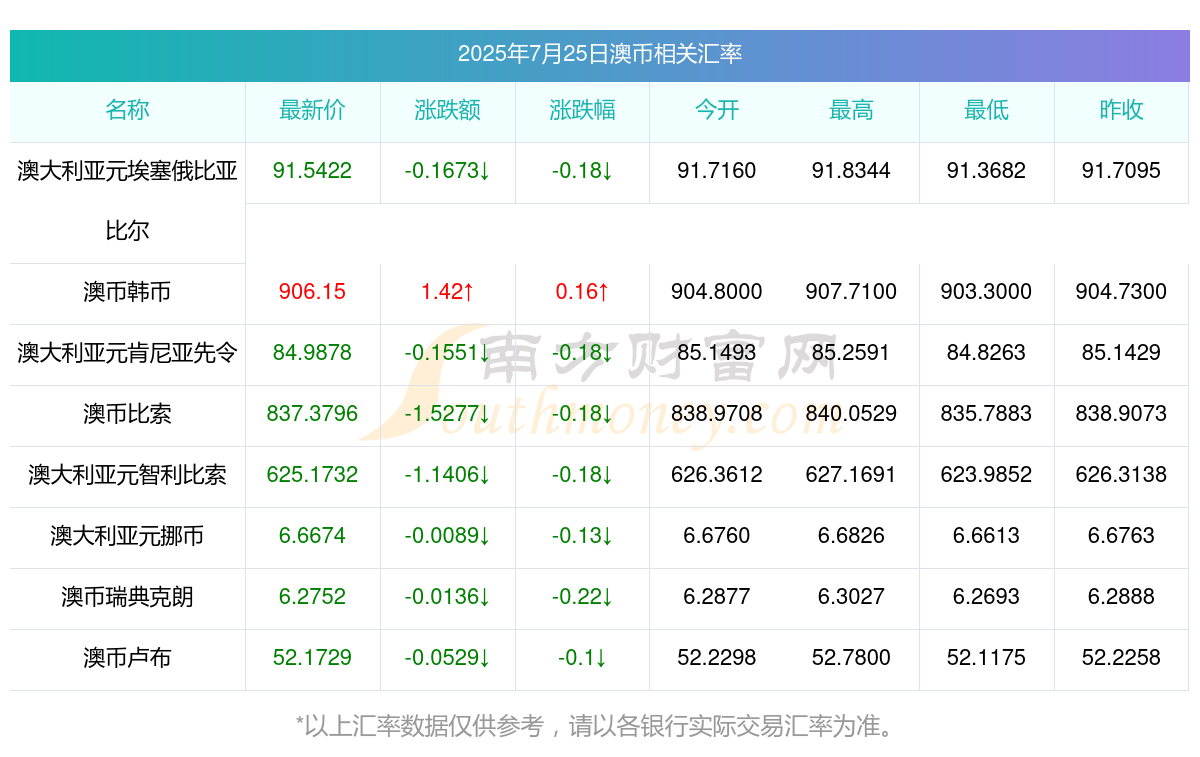1200x757 pixels.
Task: Select latest price 52.1729
Action: (x=313, y=658)
